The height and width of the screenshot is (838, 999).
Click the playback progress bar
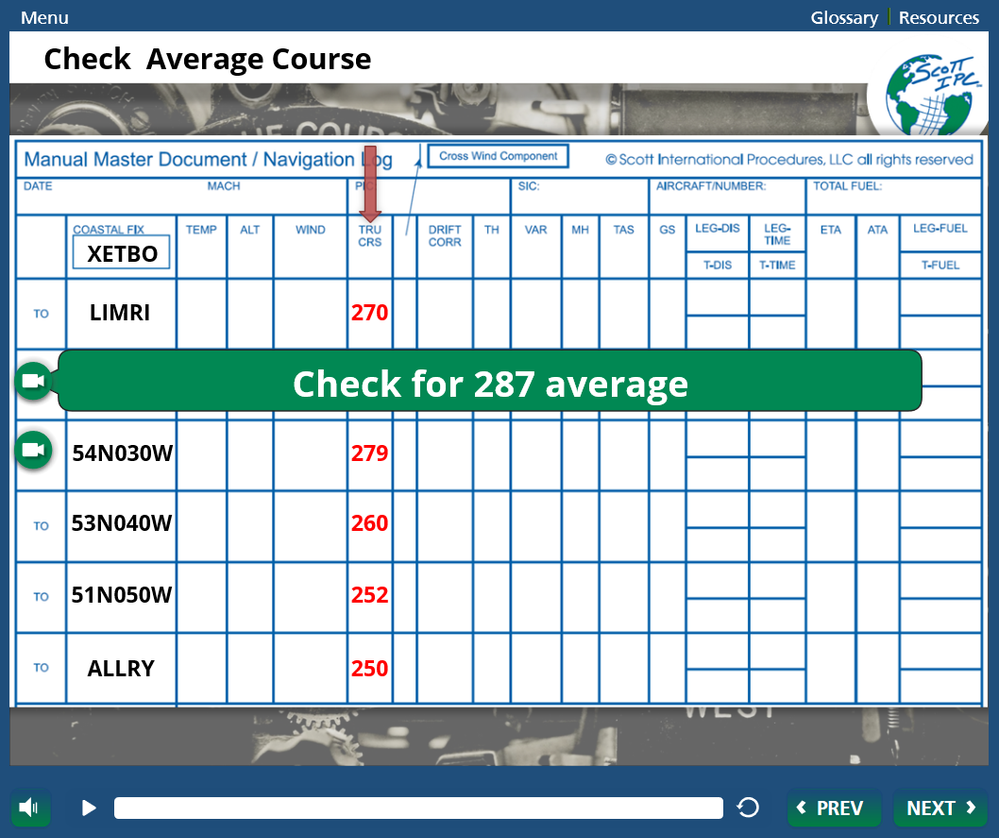(x=418, y=808)
